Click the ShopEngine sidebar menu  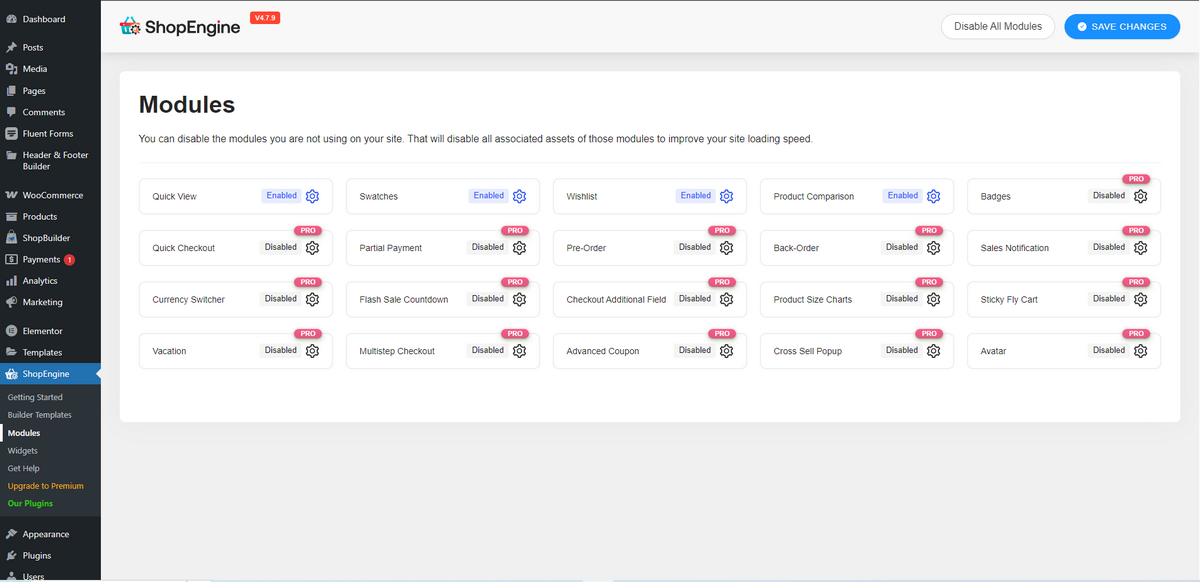pyautogui.click(x=50, y=374)
